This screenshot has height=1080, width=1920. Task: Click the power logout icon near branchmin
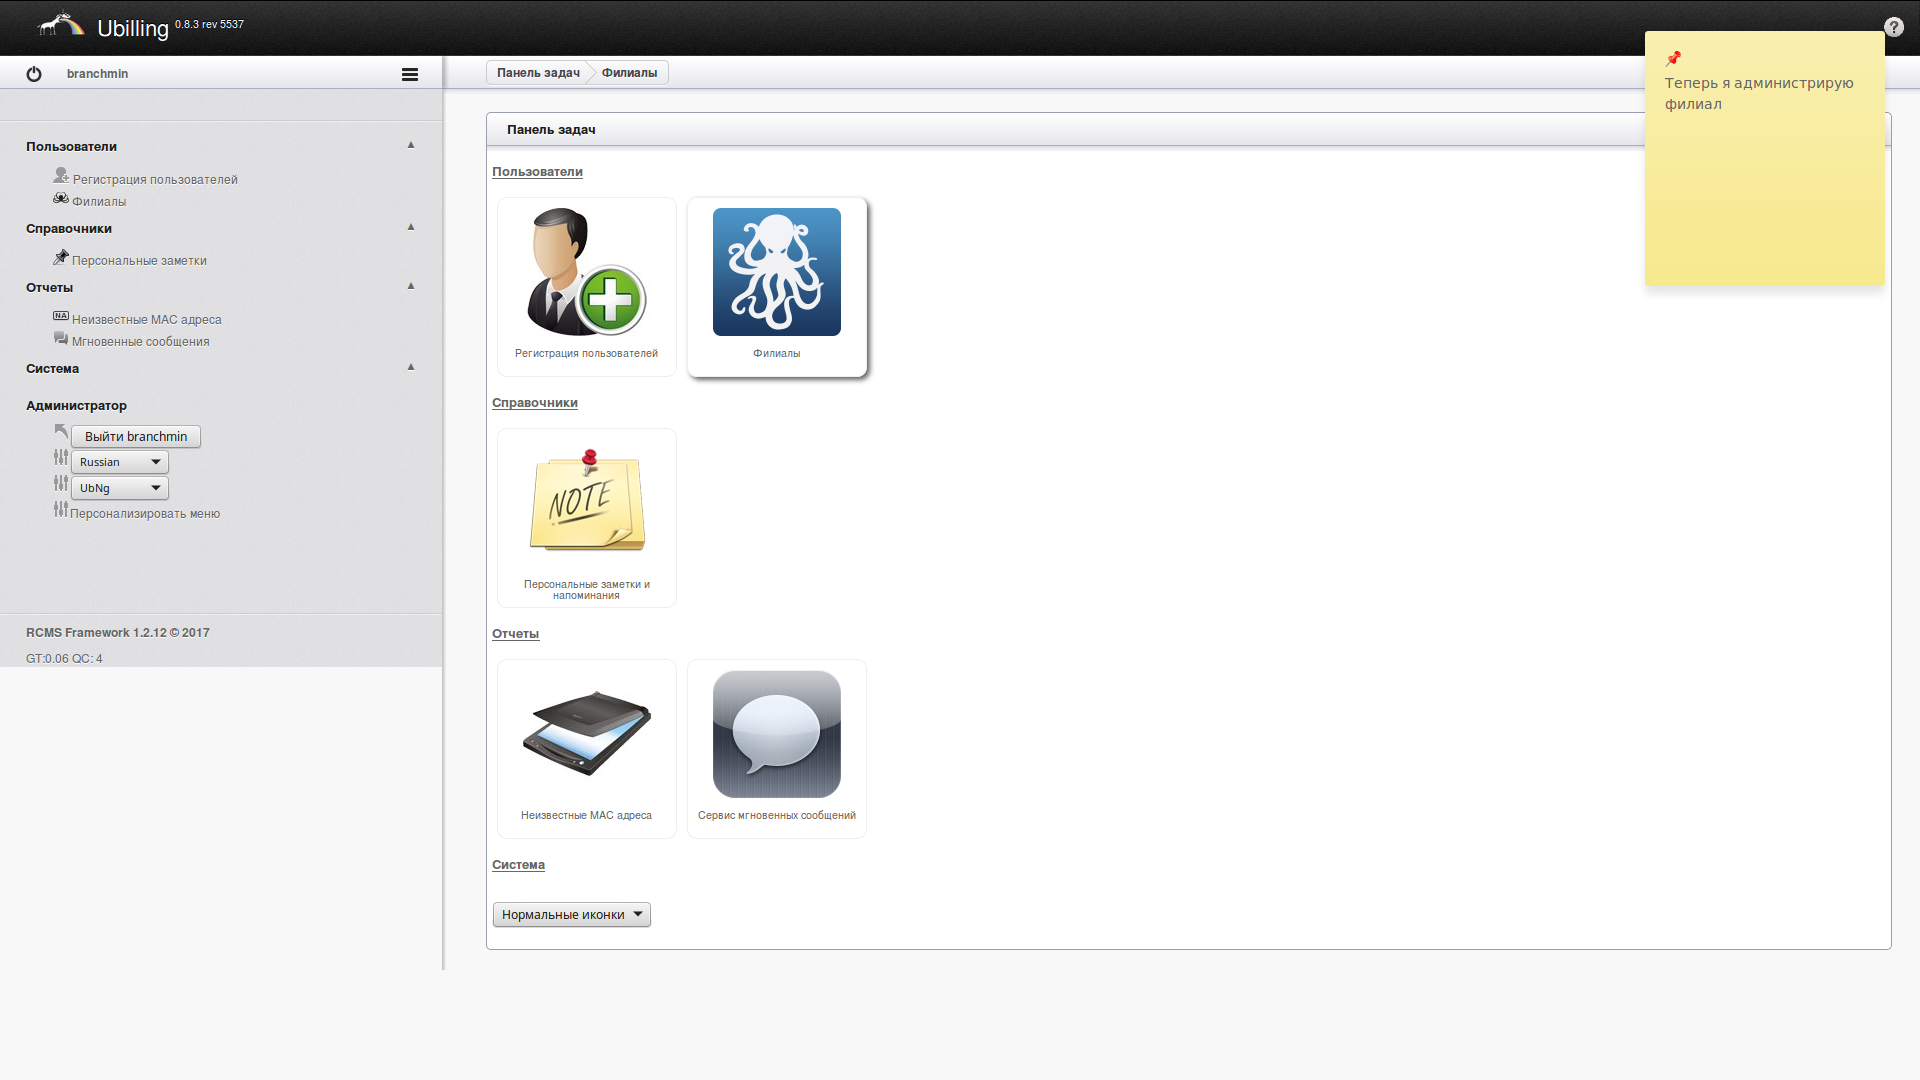coord(34,74)
